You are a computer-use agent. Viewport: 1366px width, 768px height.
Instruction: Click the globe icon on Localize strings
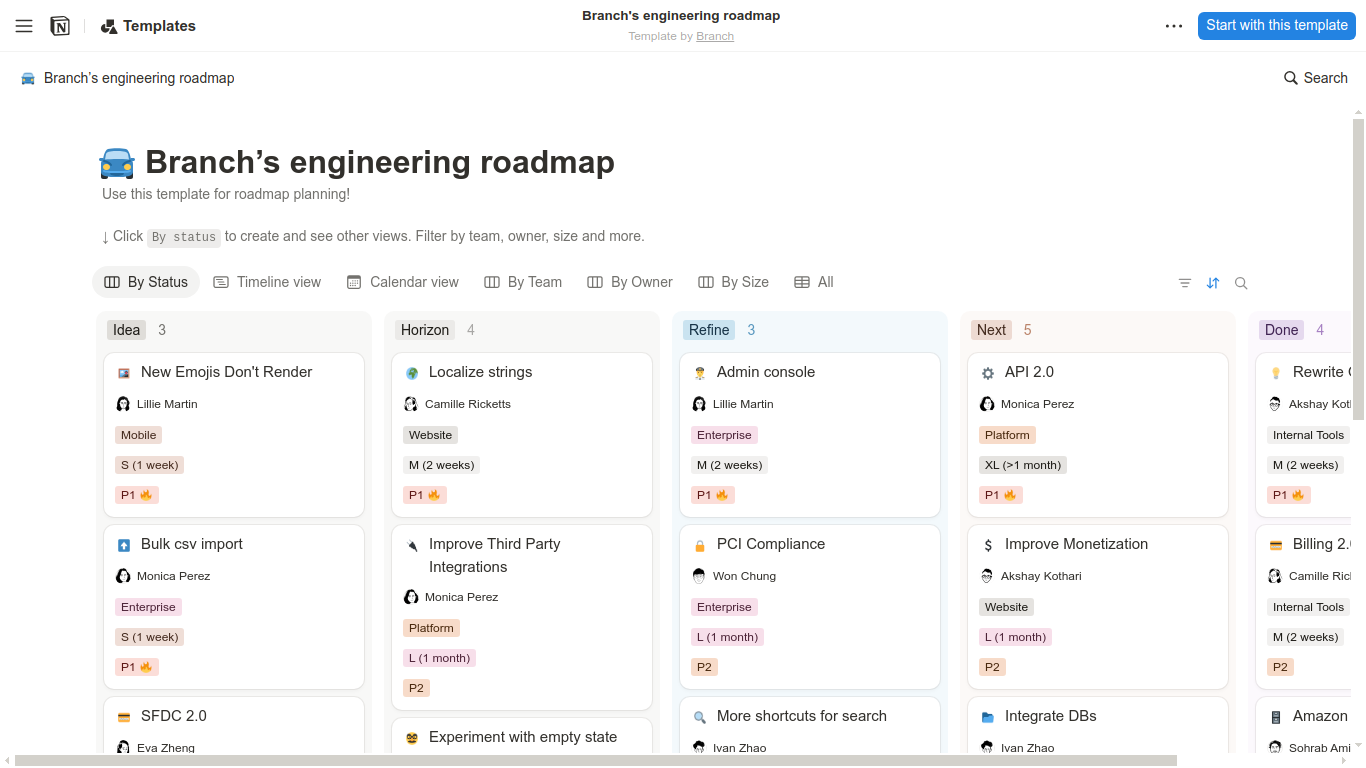(x=412, y=373)
